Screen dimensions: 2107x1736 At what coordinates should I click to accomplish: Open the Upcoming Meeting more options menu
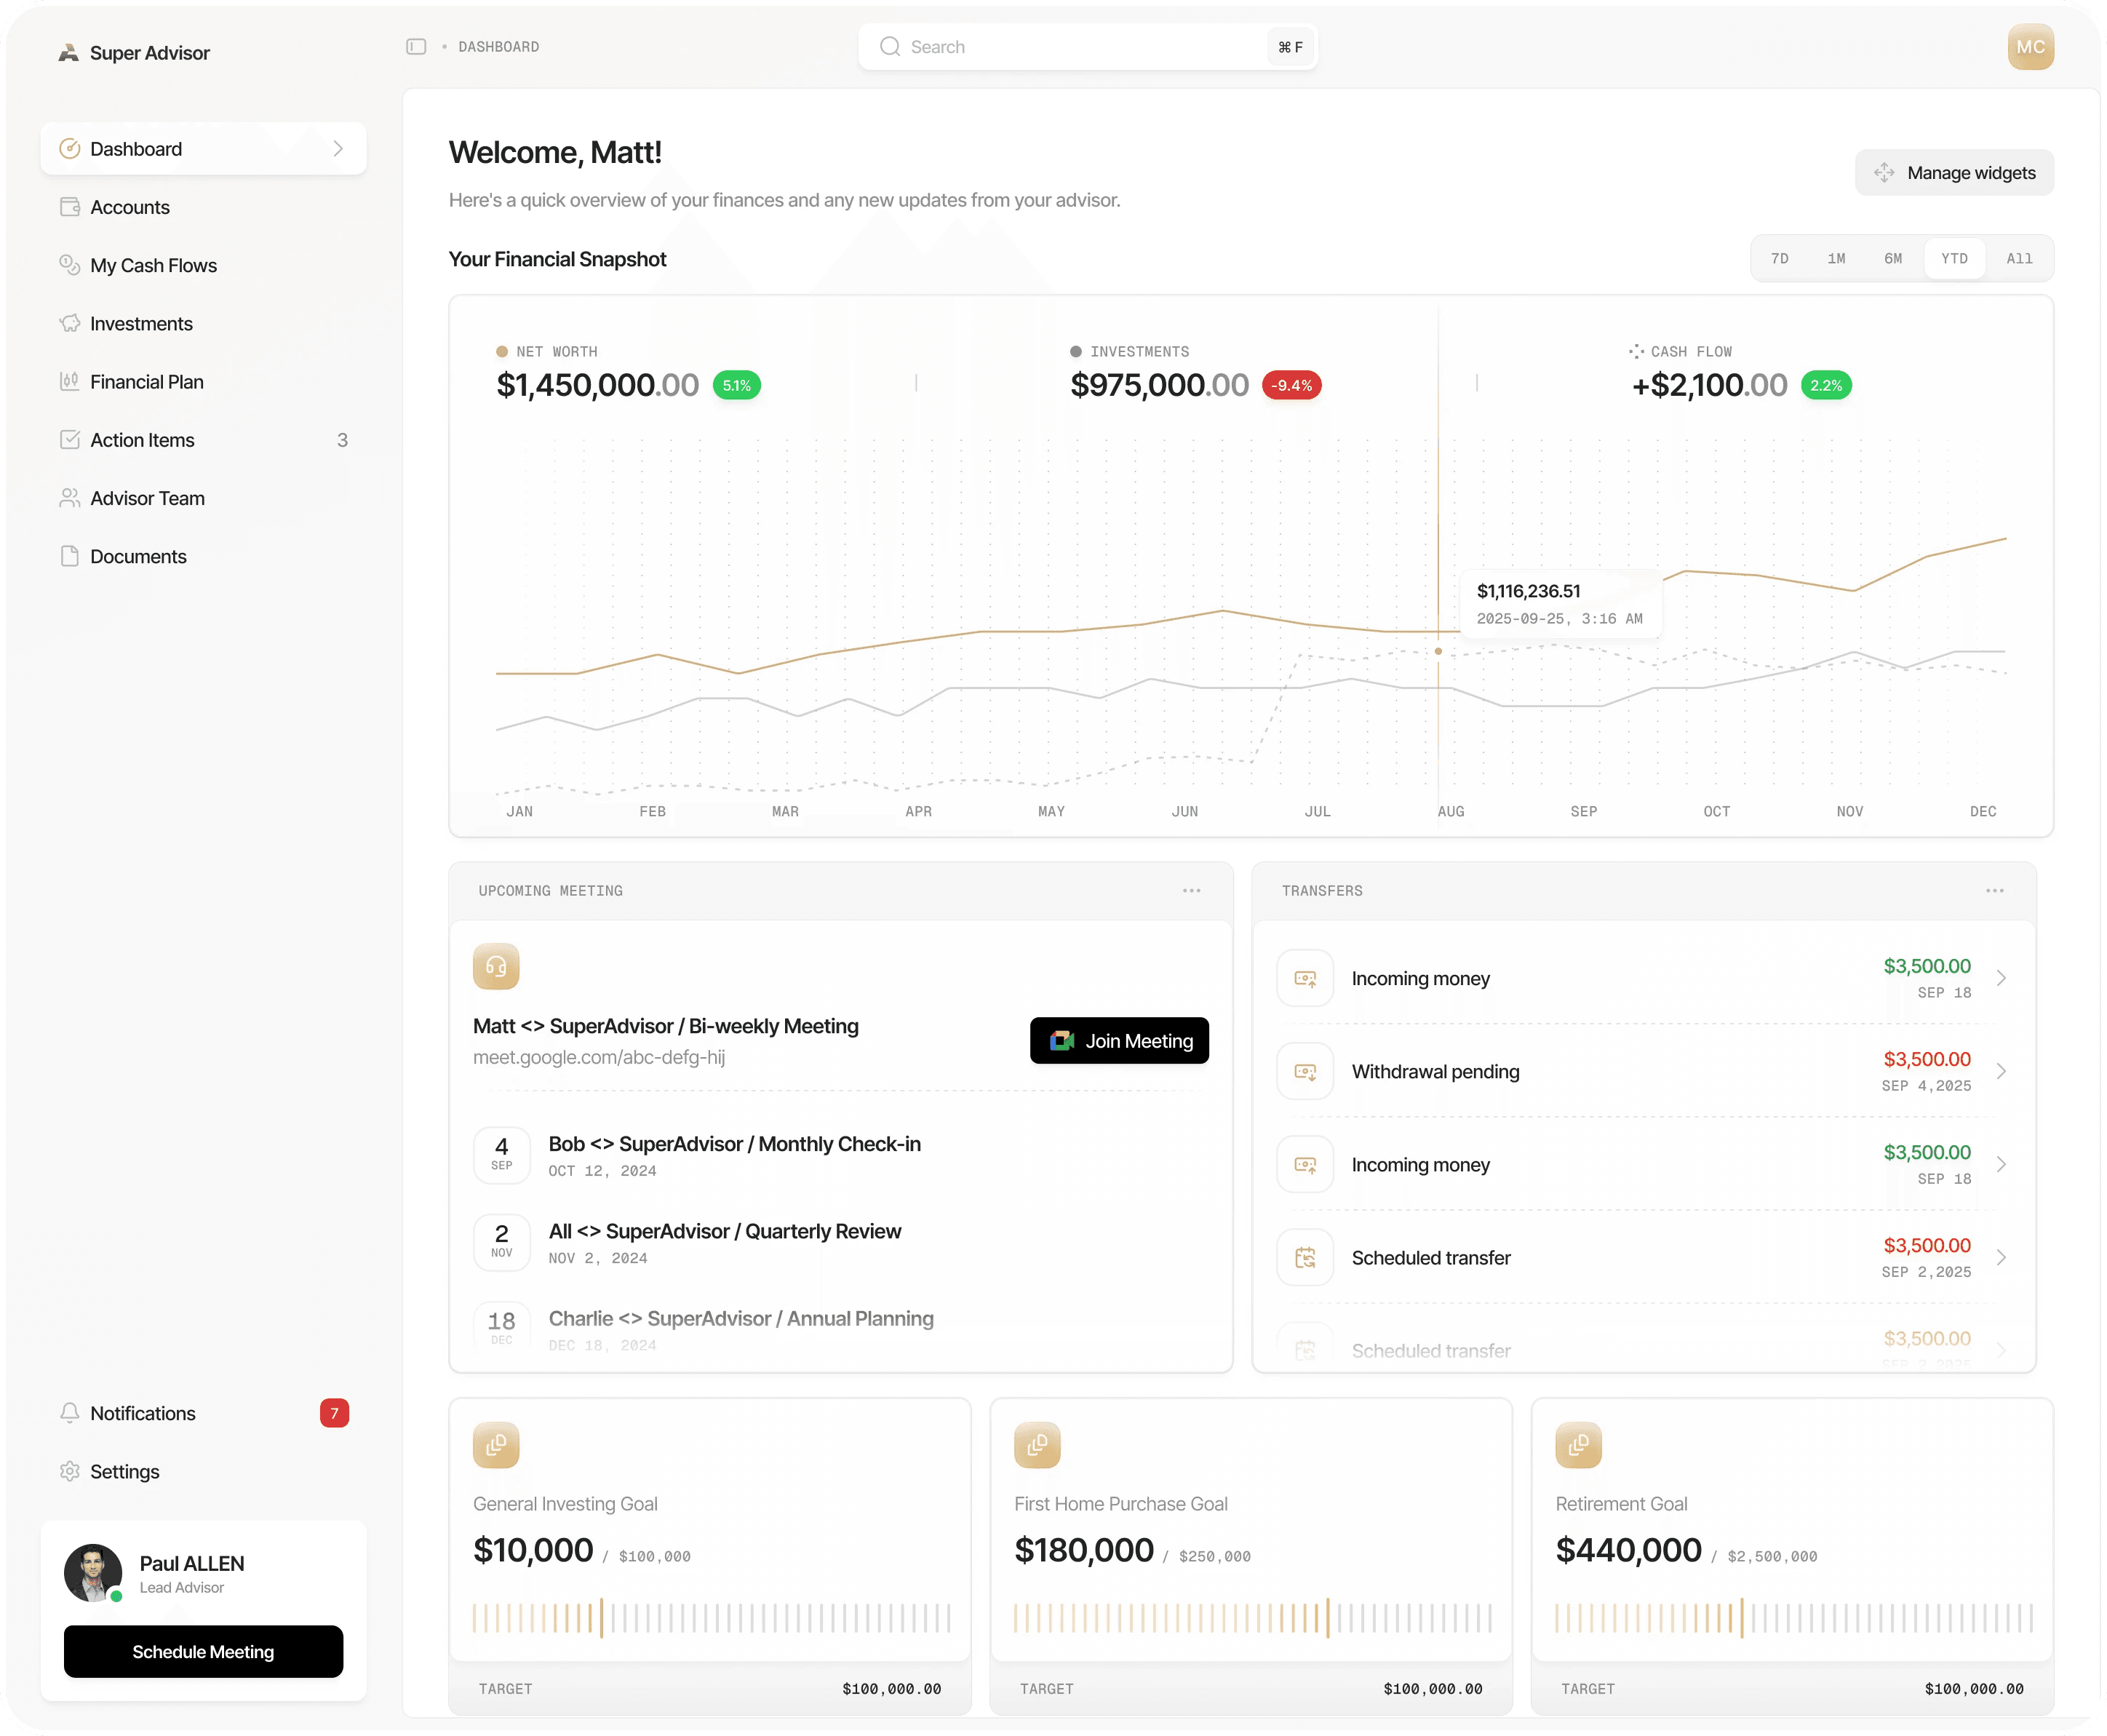click(1191, 890)
